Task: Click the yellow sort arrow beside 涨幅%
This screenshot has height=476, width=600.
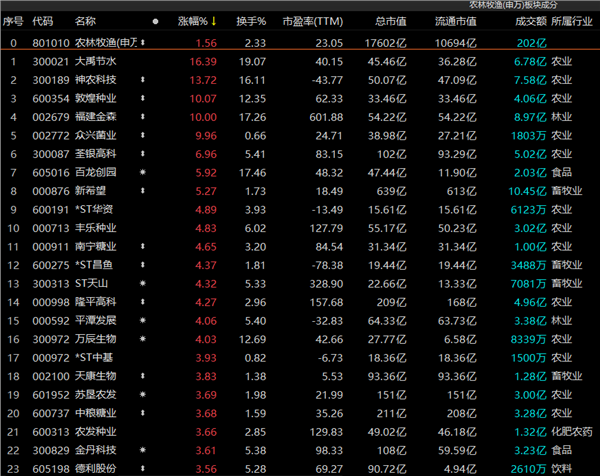Action: coord(213,20)
